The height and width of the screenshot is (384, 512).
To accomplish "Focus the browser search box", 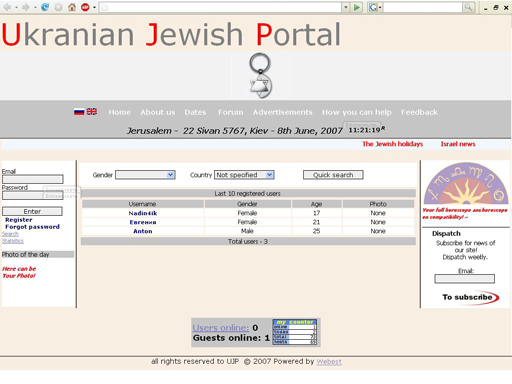I will (x=423, y=7).
